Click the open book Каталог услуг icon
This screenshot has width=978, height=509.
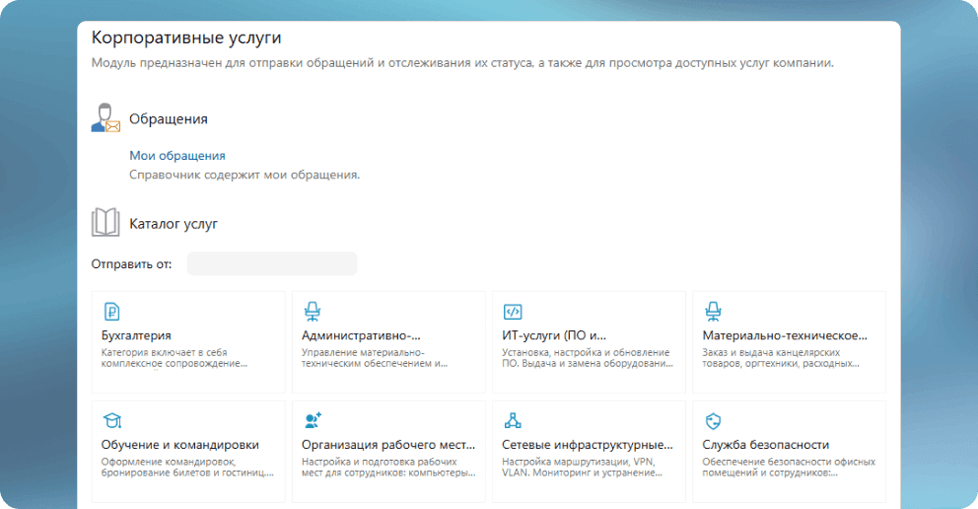105,223
